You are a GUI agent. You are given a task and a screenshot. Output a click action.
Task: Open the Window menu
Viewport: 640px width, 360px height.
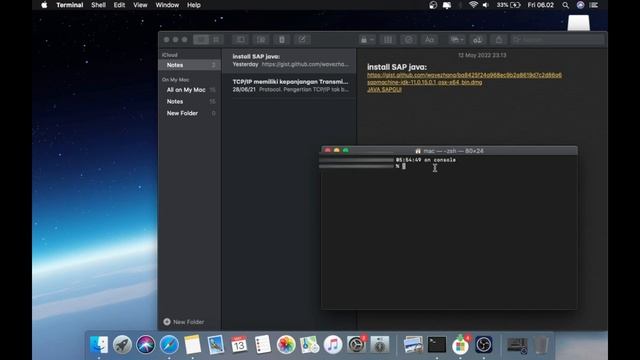coord(167,5)
